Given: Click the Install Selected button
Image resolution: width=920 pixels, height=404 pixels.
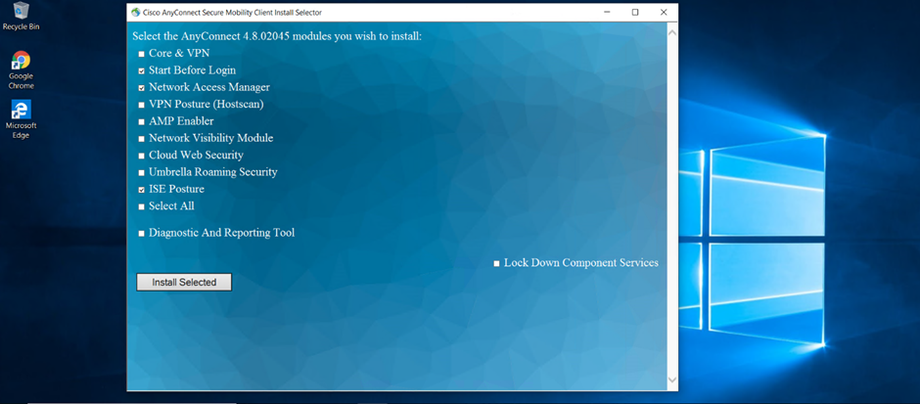Looking at the screenshot, I should tap(184, 282).
